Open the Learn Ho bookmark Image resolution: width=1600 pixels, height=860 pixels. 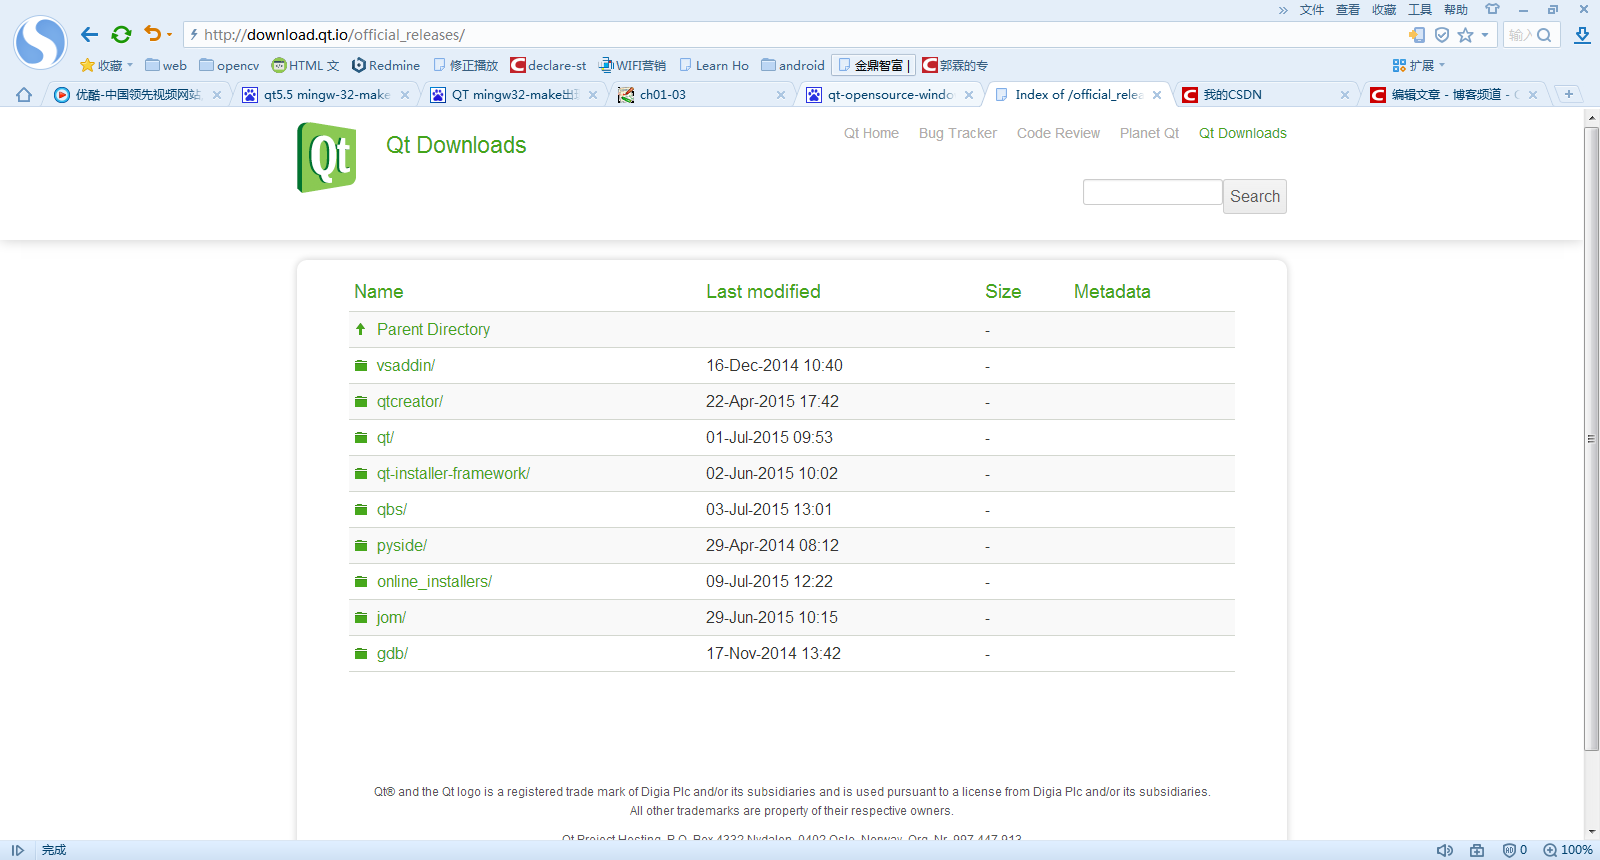713,65
